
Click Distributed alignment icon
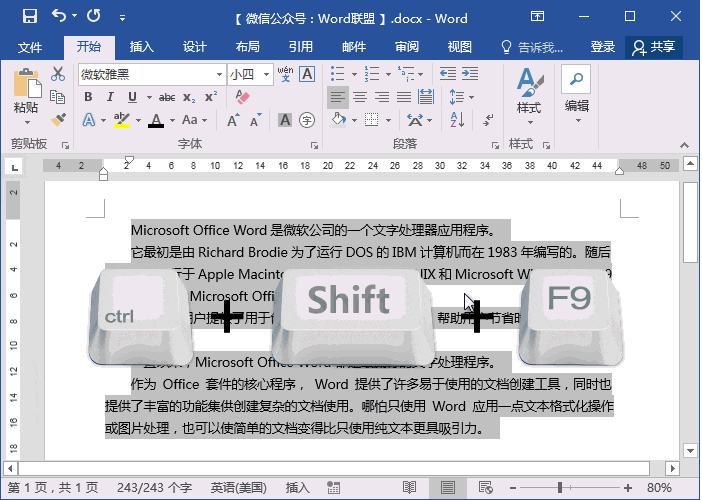click(425, 97)
